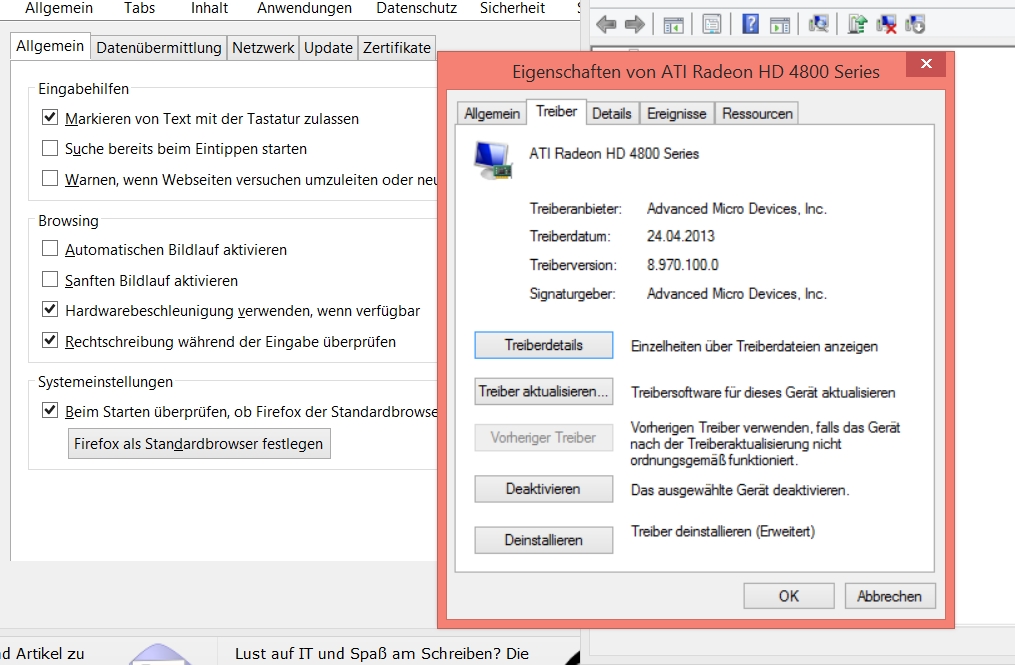This screenshot has width=1015, height=665.
Task: Open the Inhalt section in Firefox settings
Action: [x=209, y=8]
